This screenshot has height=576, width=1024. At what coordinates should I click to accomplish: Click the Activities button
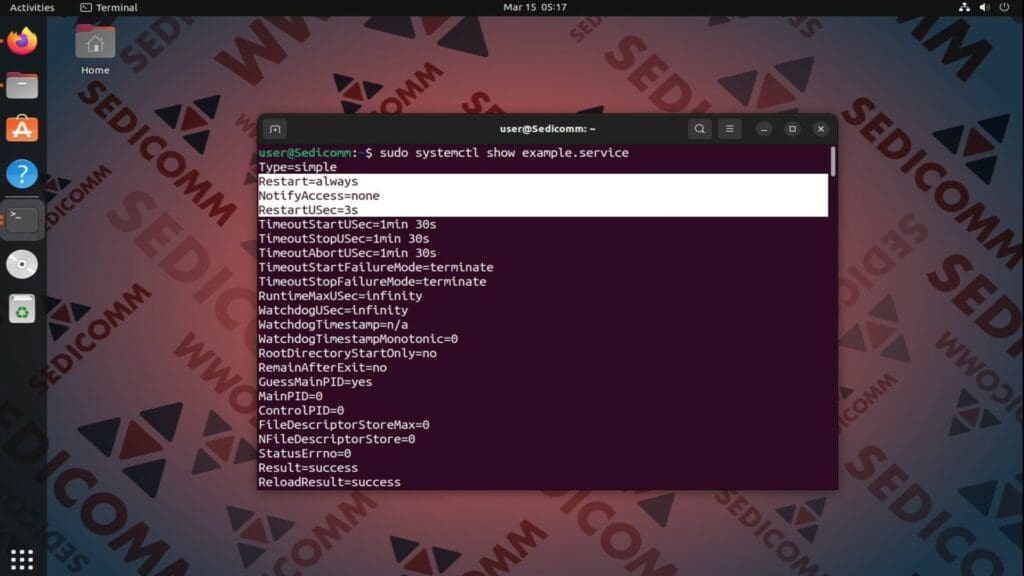pyautogui.click(x=32, y=7)
